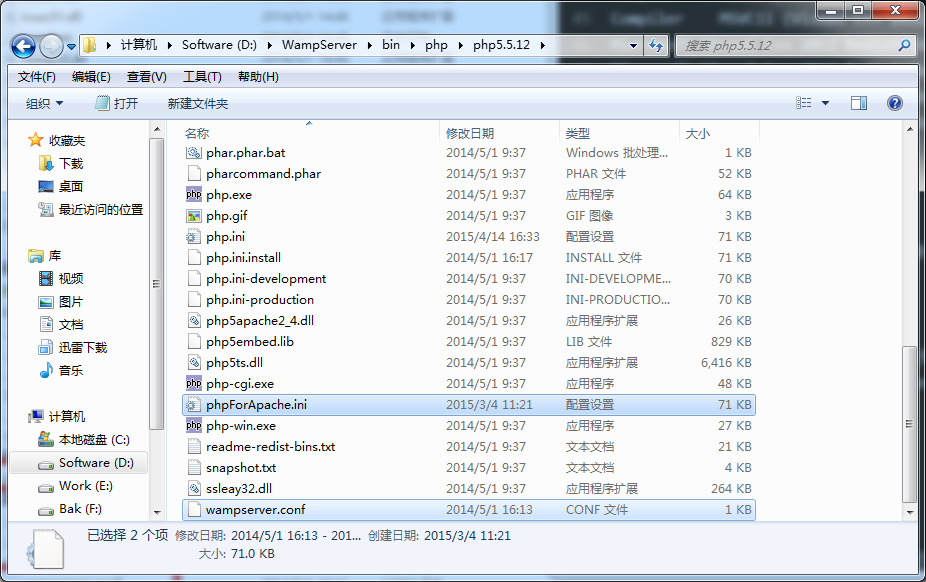
Task: Select the php.gif image file icon
Action: (194, 215)
